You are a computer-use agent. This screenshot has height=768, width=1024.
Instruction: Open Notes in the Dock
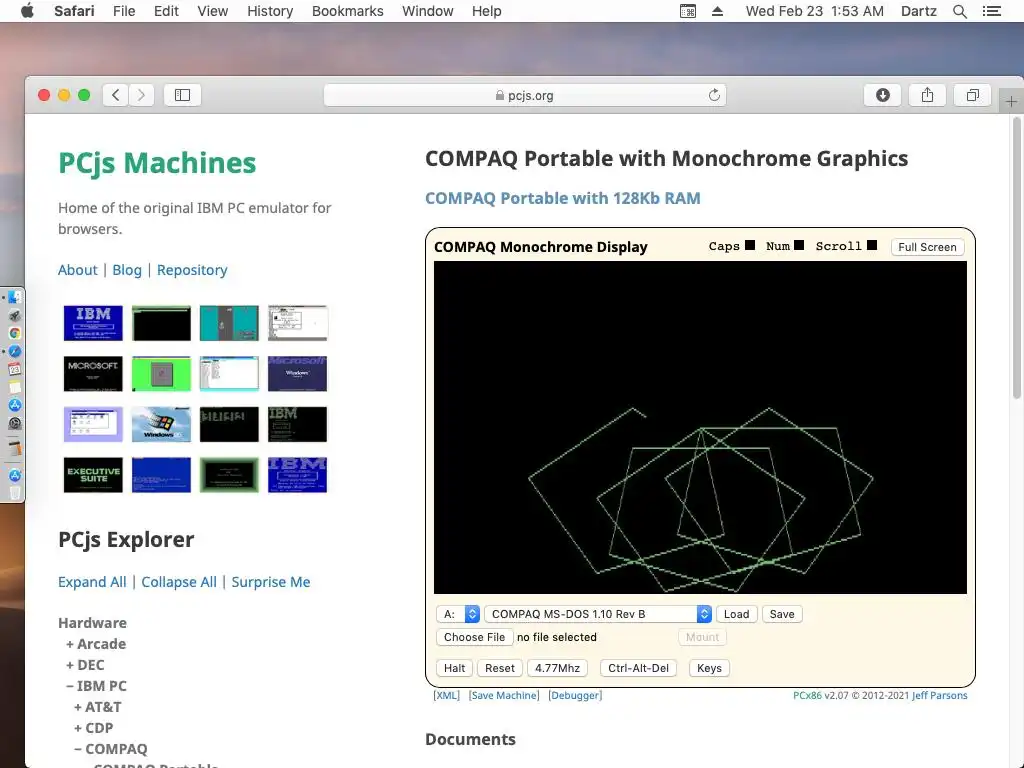14,387
